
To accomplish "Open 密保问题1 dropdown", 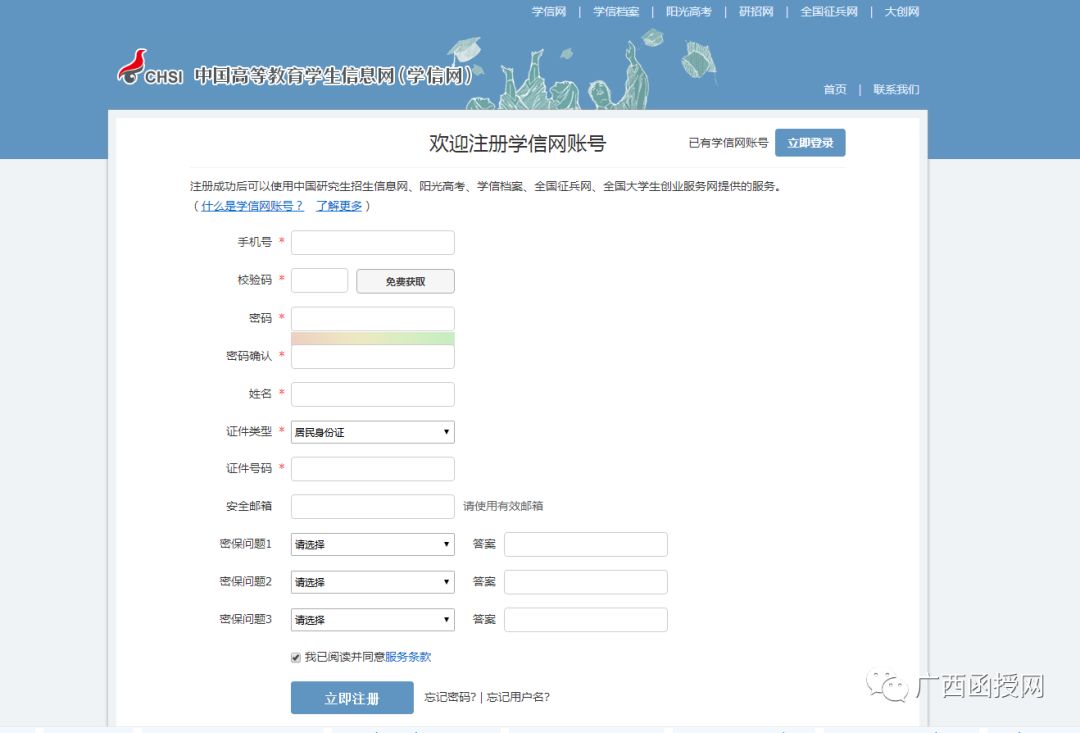I will pos(373,544).
